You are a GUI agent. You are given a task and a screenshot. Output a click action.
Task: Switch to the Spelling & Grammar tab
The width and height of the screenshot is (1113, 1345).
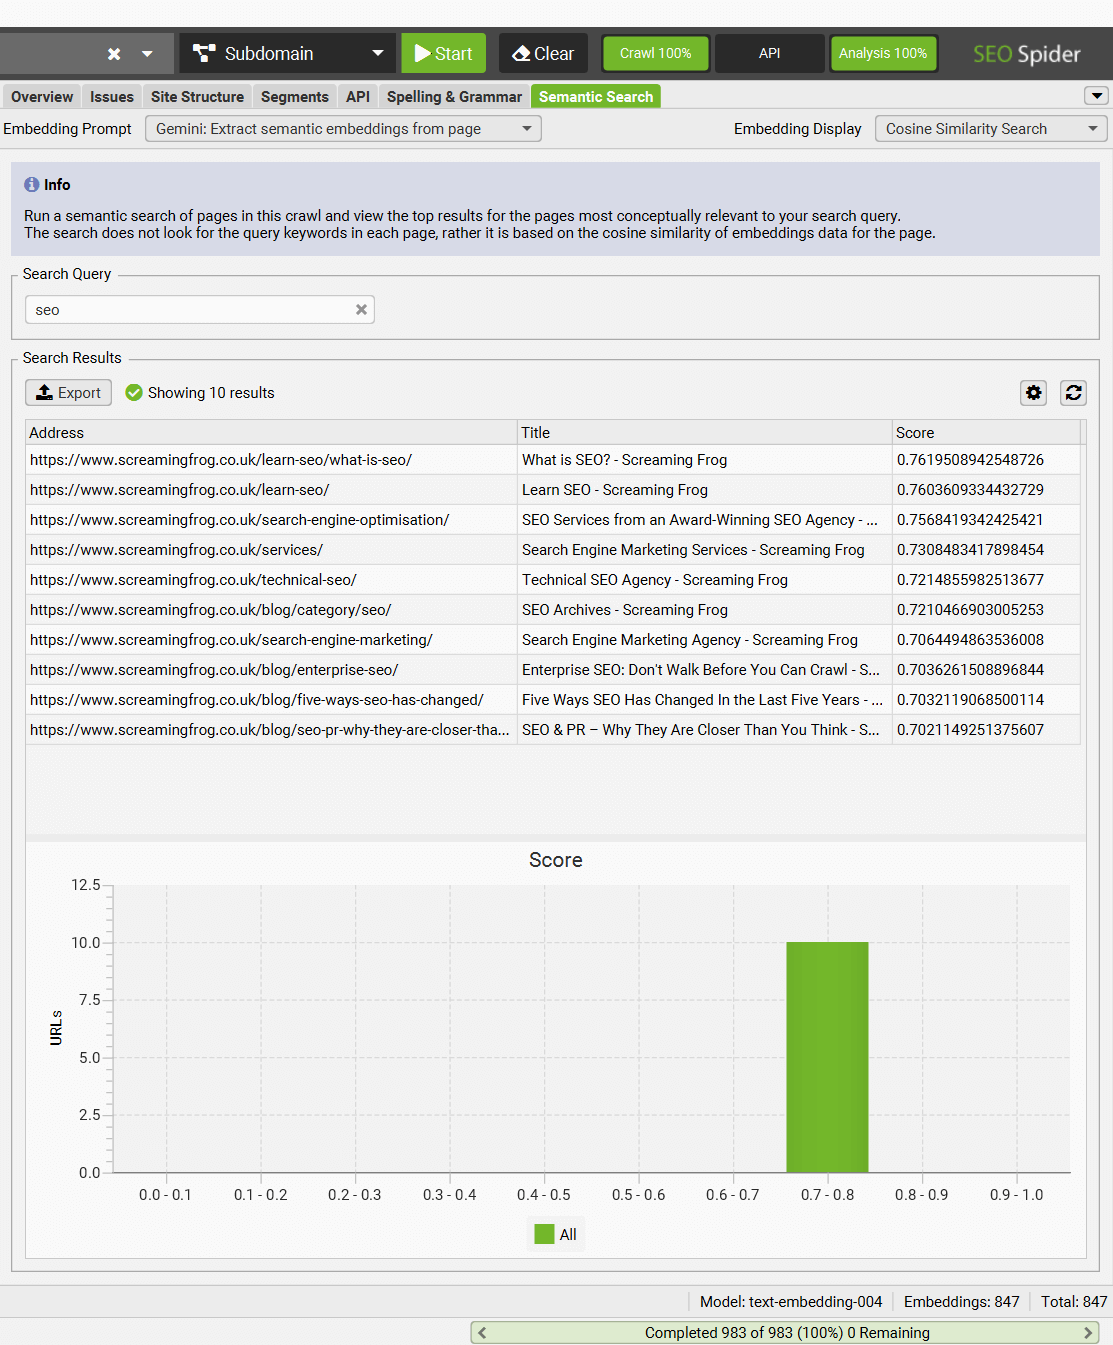[x=454, y=96]
